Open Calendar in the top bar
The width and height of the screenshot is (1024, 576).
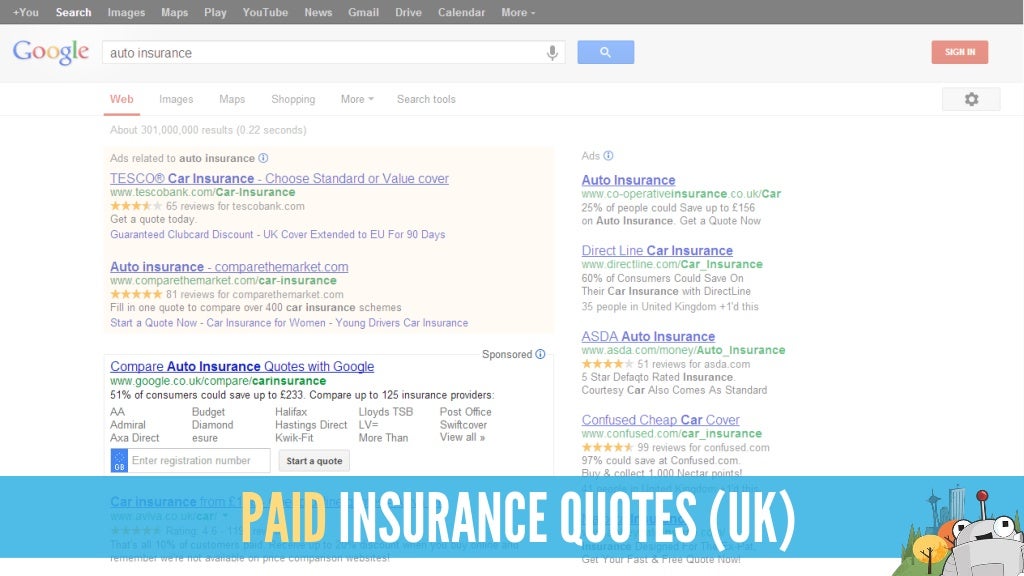pyautogui.click(x=461, y=12)
